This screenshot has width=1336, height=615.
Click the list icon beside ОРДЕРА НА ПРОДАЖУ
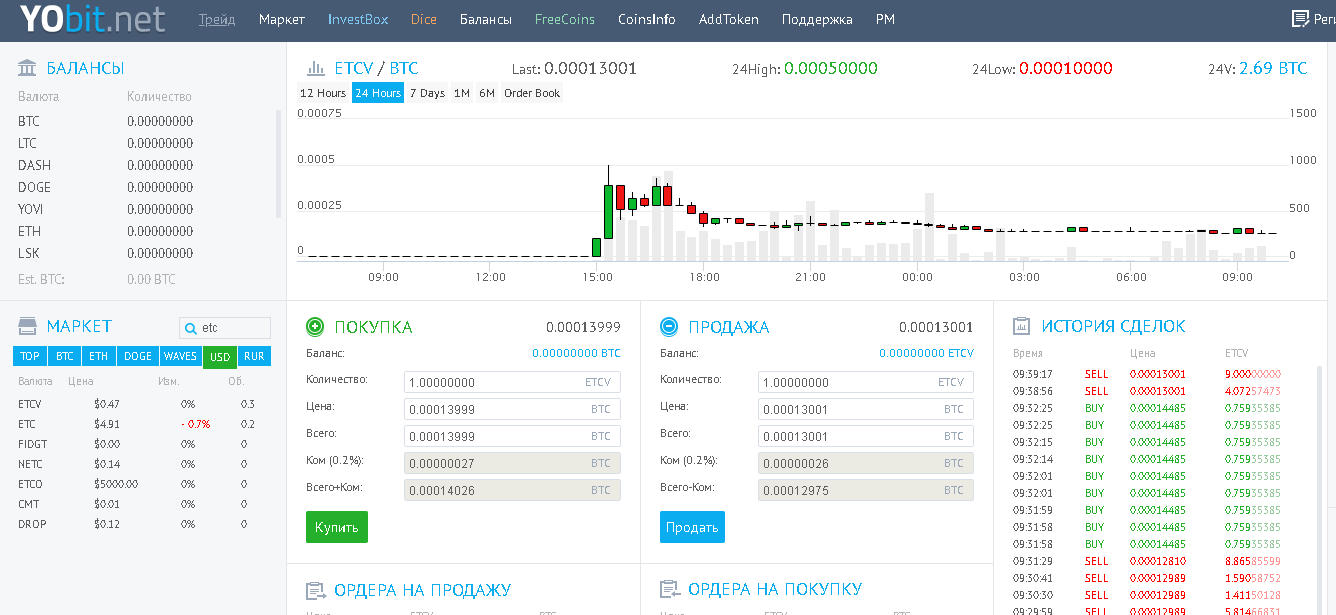tap(315, 590)
